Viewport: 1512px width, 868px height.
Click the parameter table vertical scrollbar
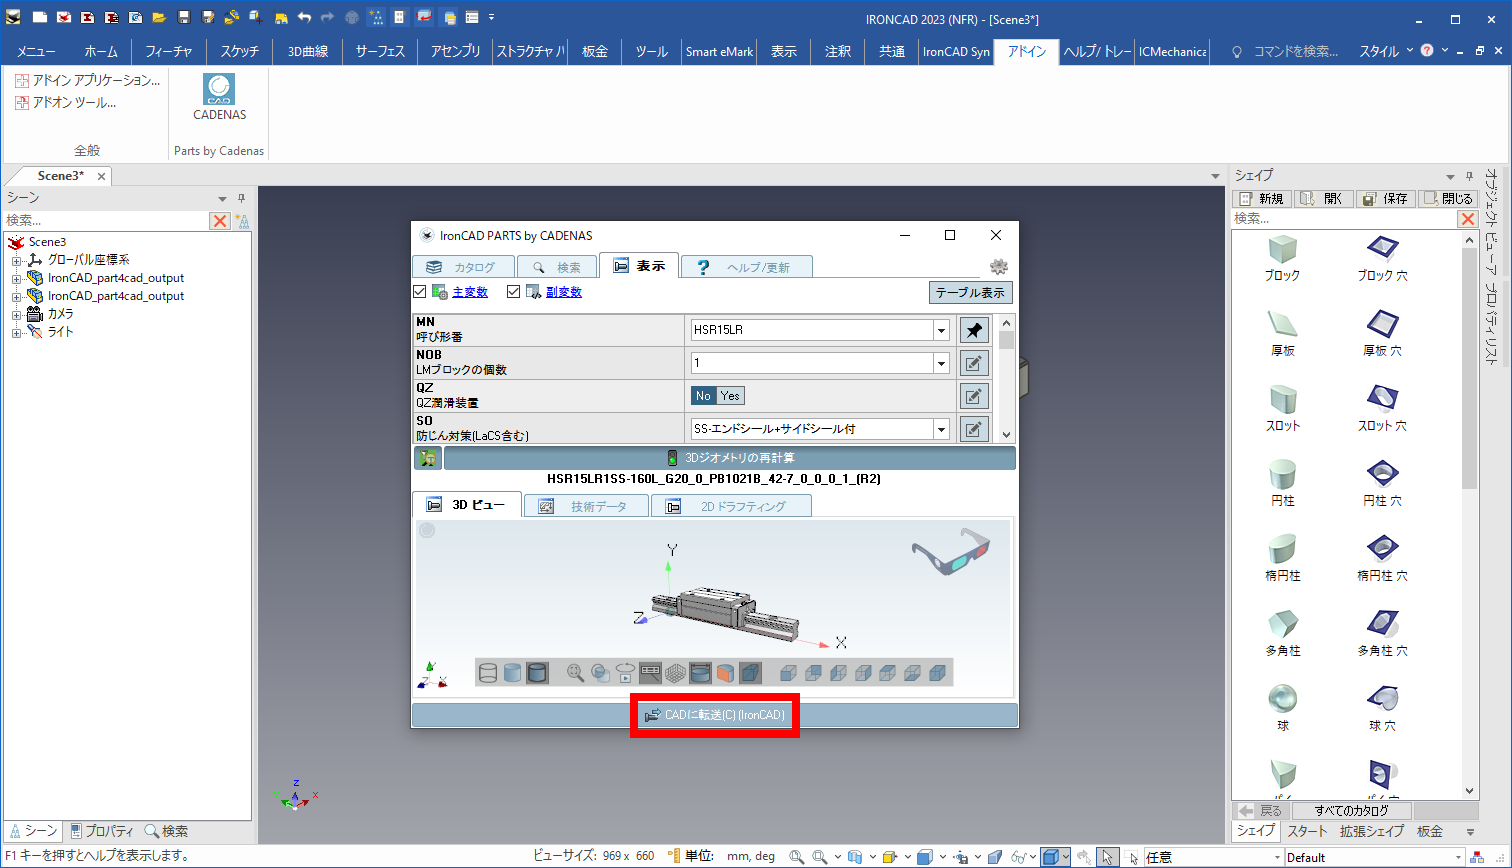click(x=1007, y=379)
